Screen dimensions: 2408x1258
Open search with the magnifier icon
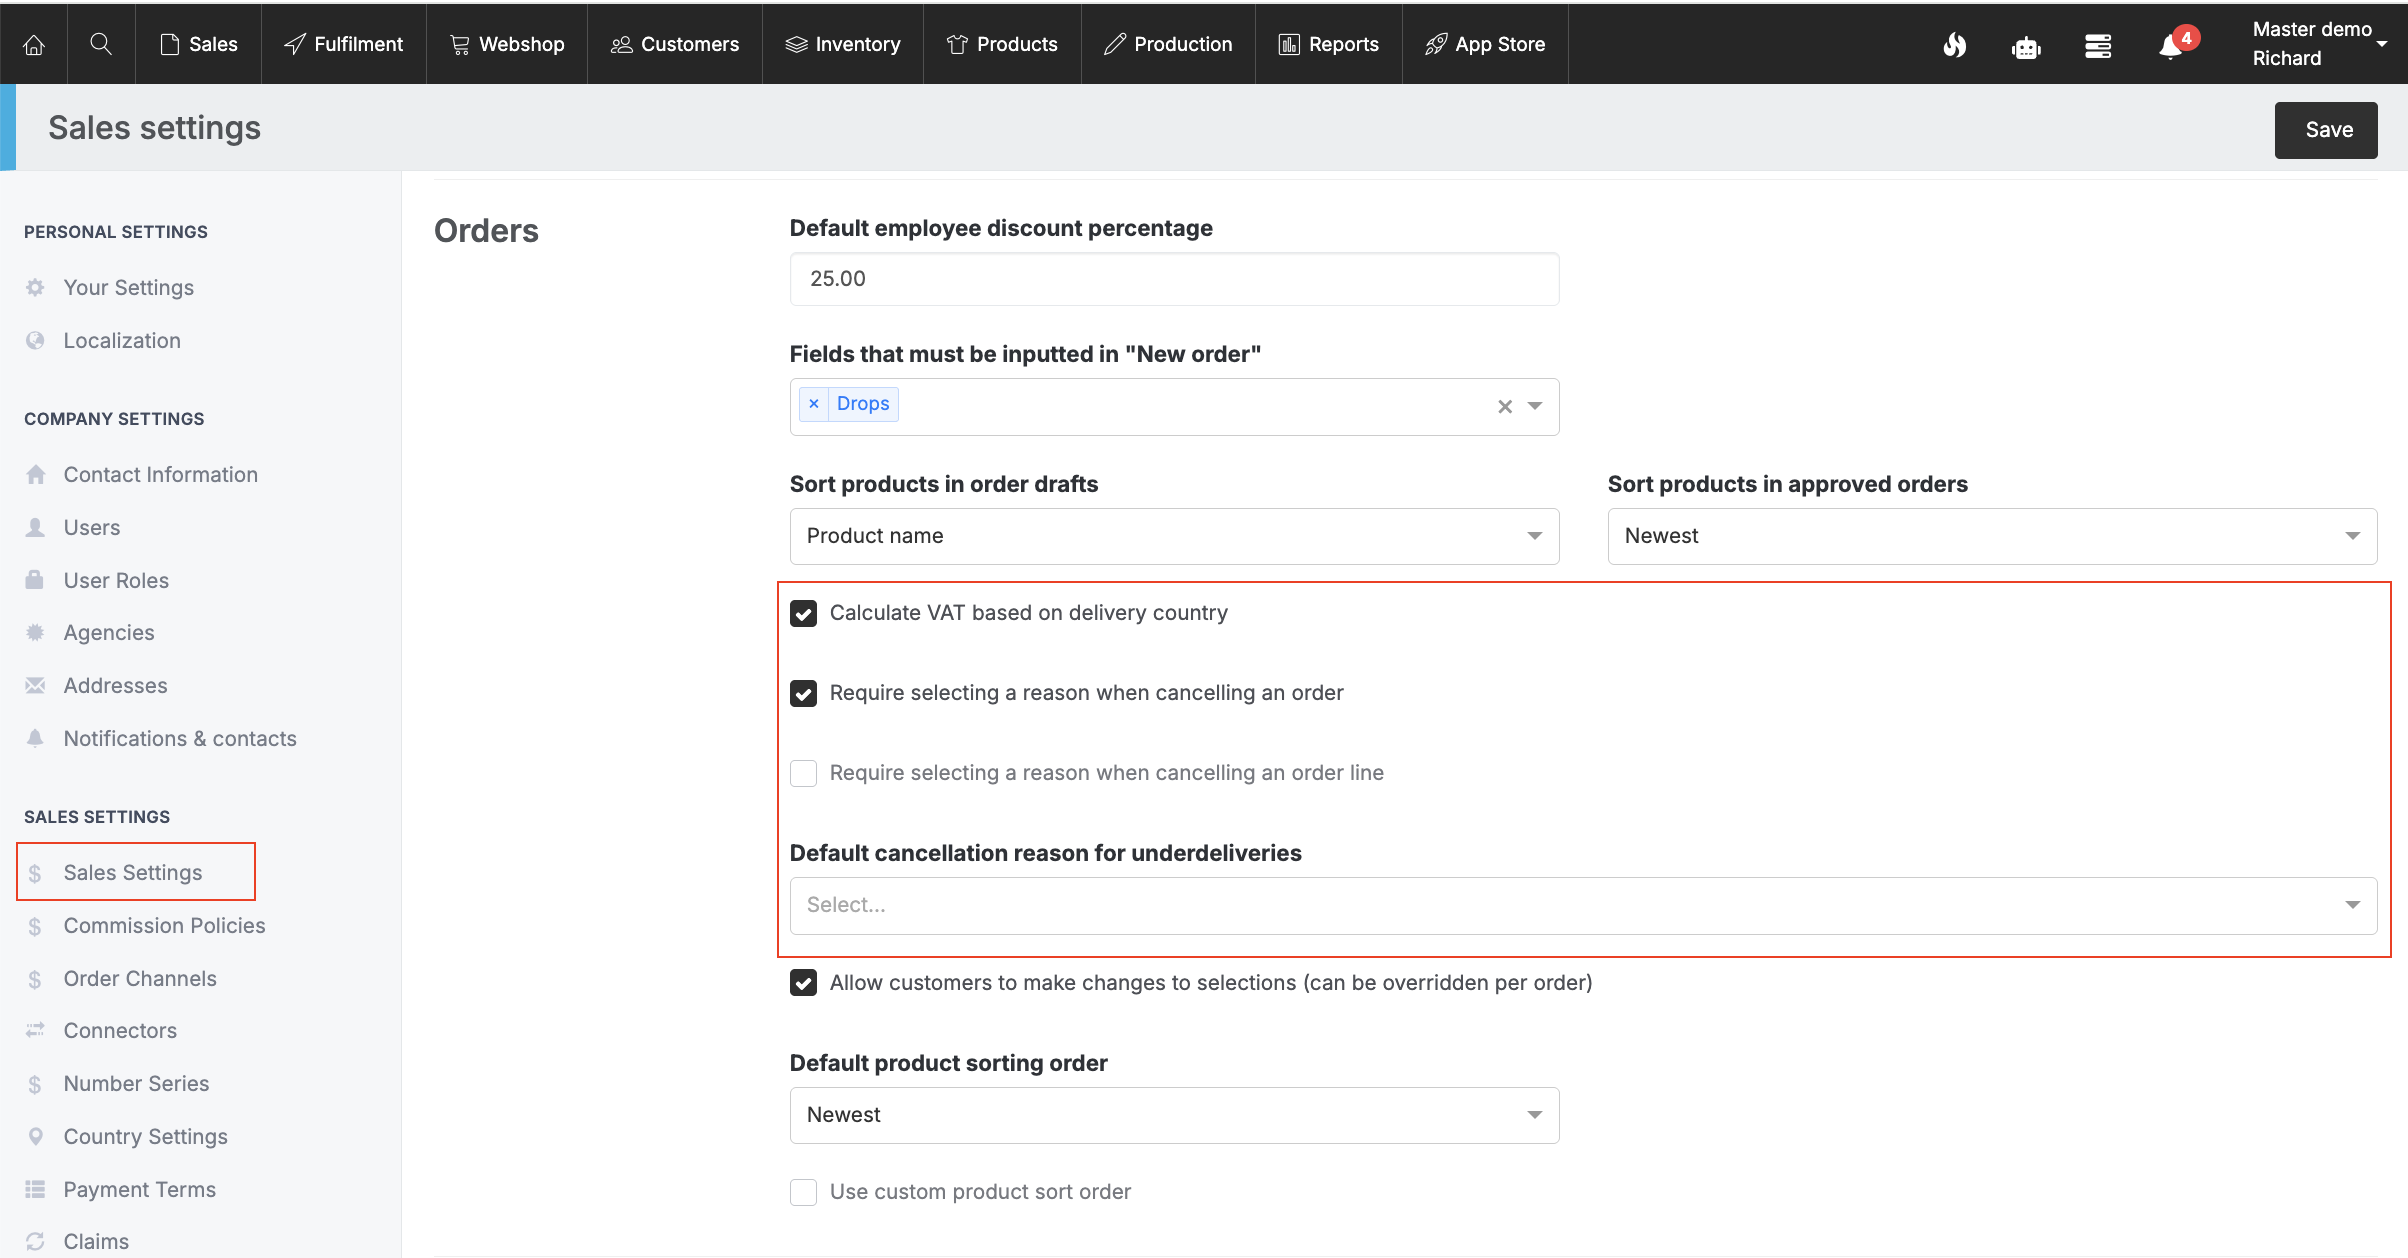(x=101, y=44)
